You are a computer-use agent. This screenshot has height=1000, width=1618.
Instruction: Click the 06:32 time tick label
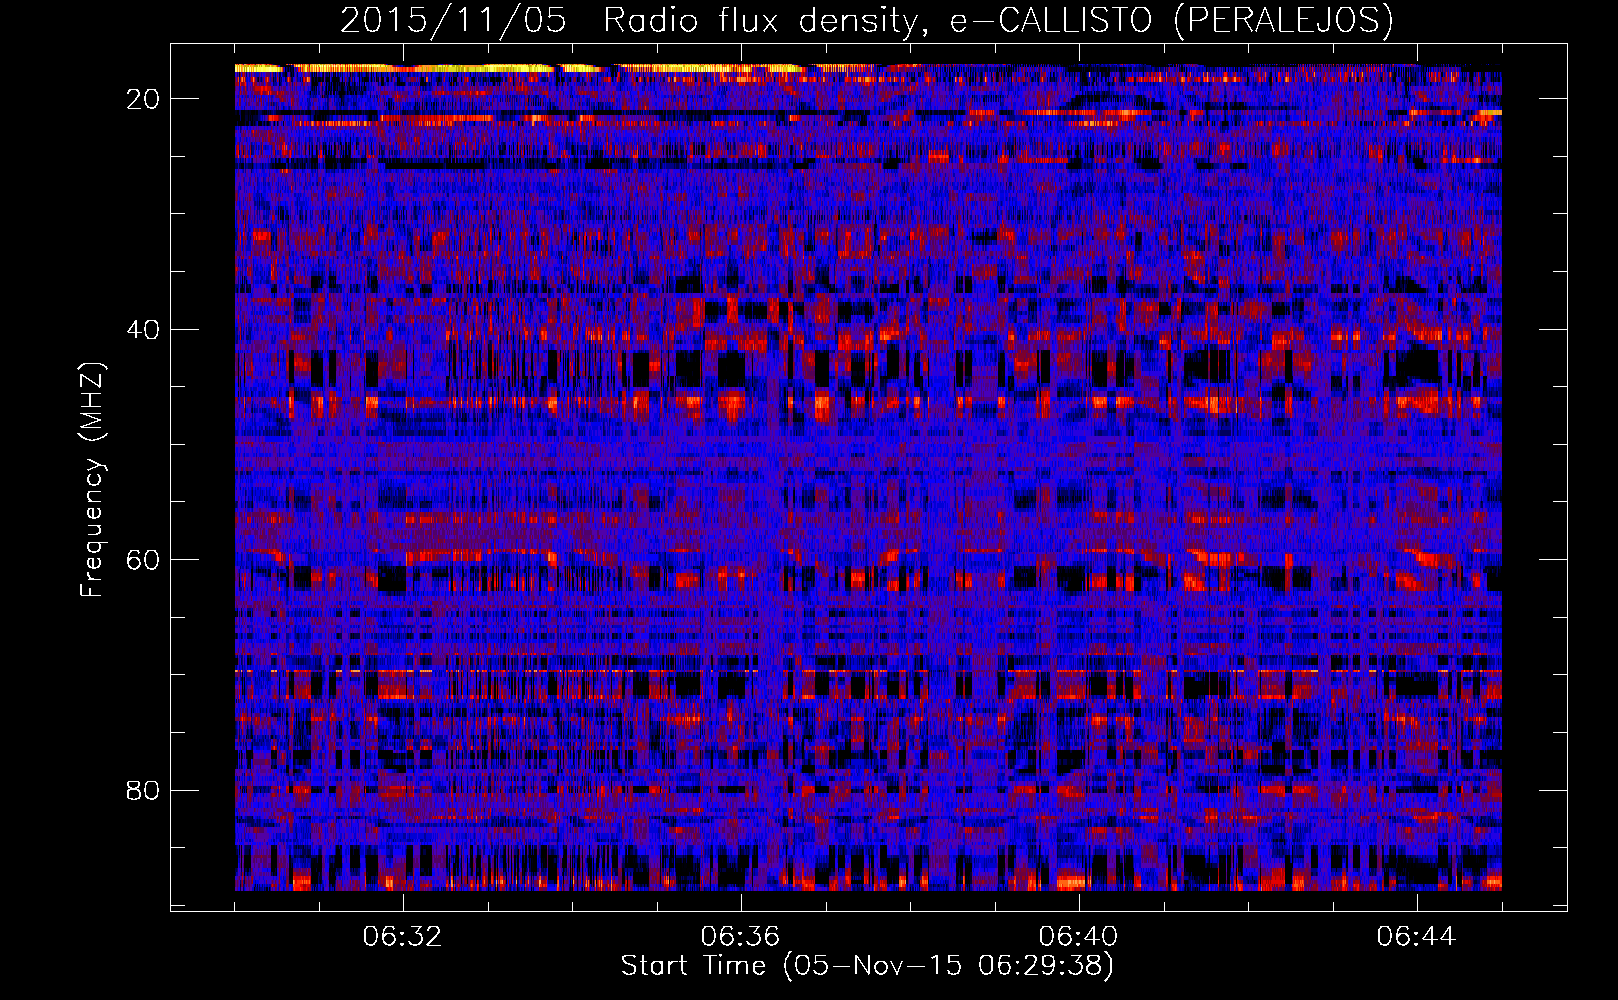[402, 937]
